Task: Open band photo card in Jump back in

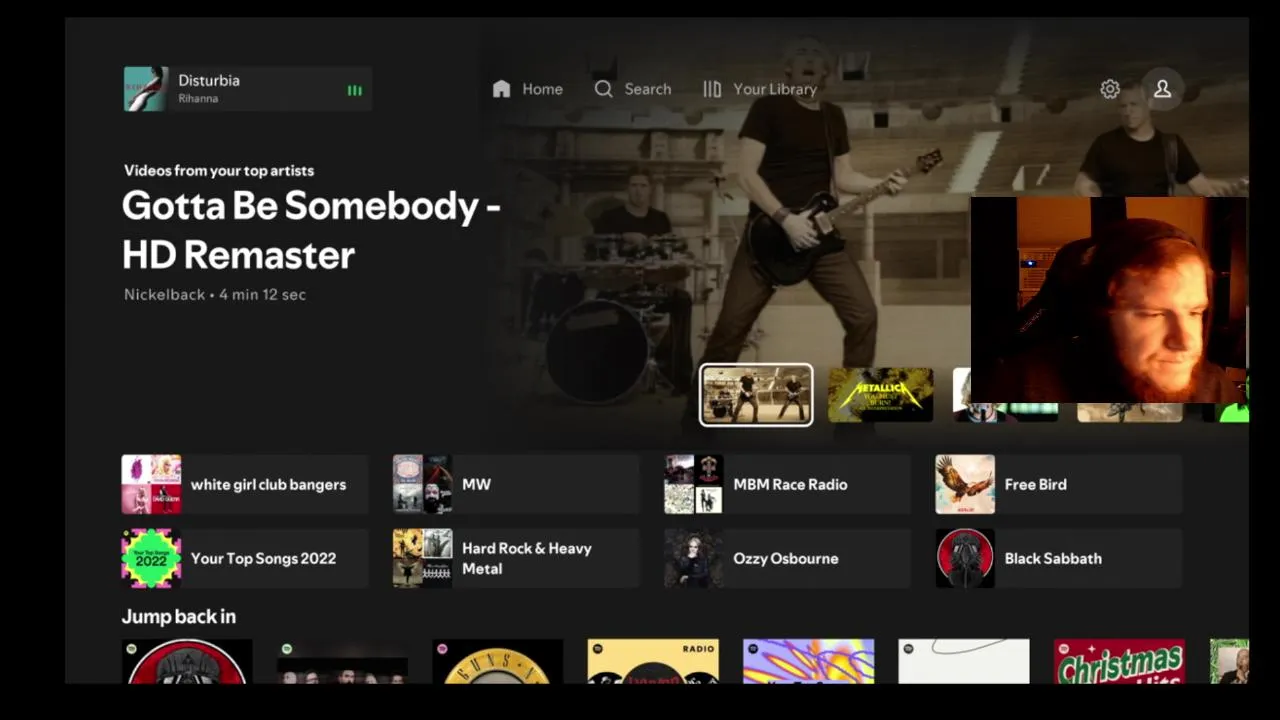Action: click(x=342, y=661)
